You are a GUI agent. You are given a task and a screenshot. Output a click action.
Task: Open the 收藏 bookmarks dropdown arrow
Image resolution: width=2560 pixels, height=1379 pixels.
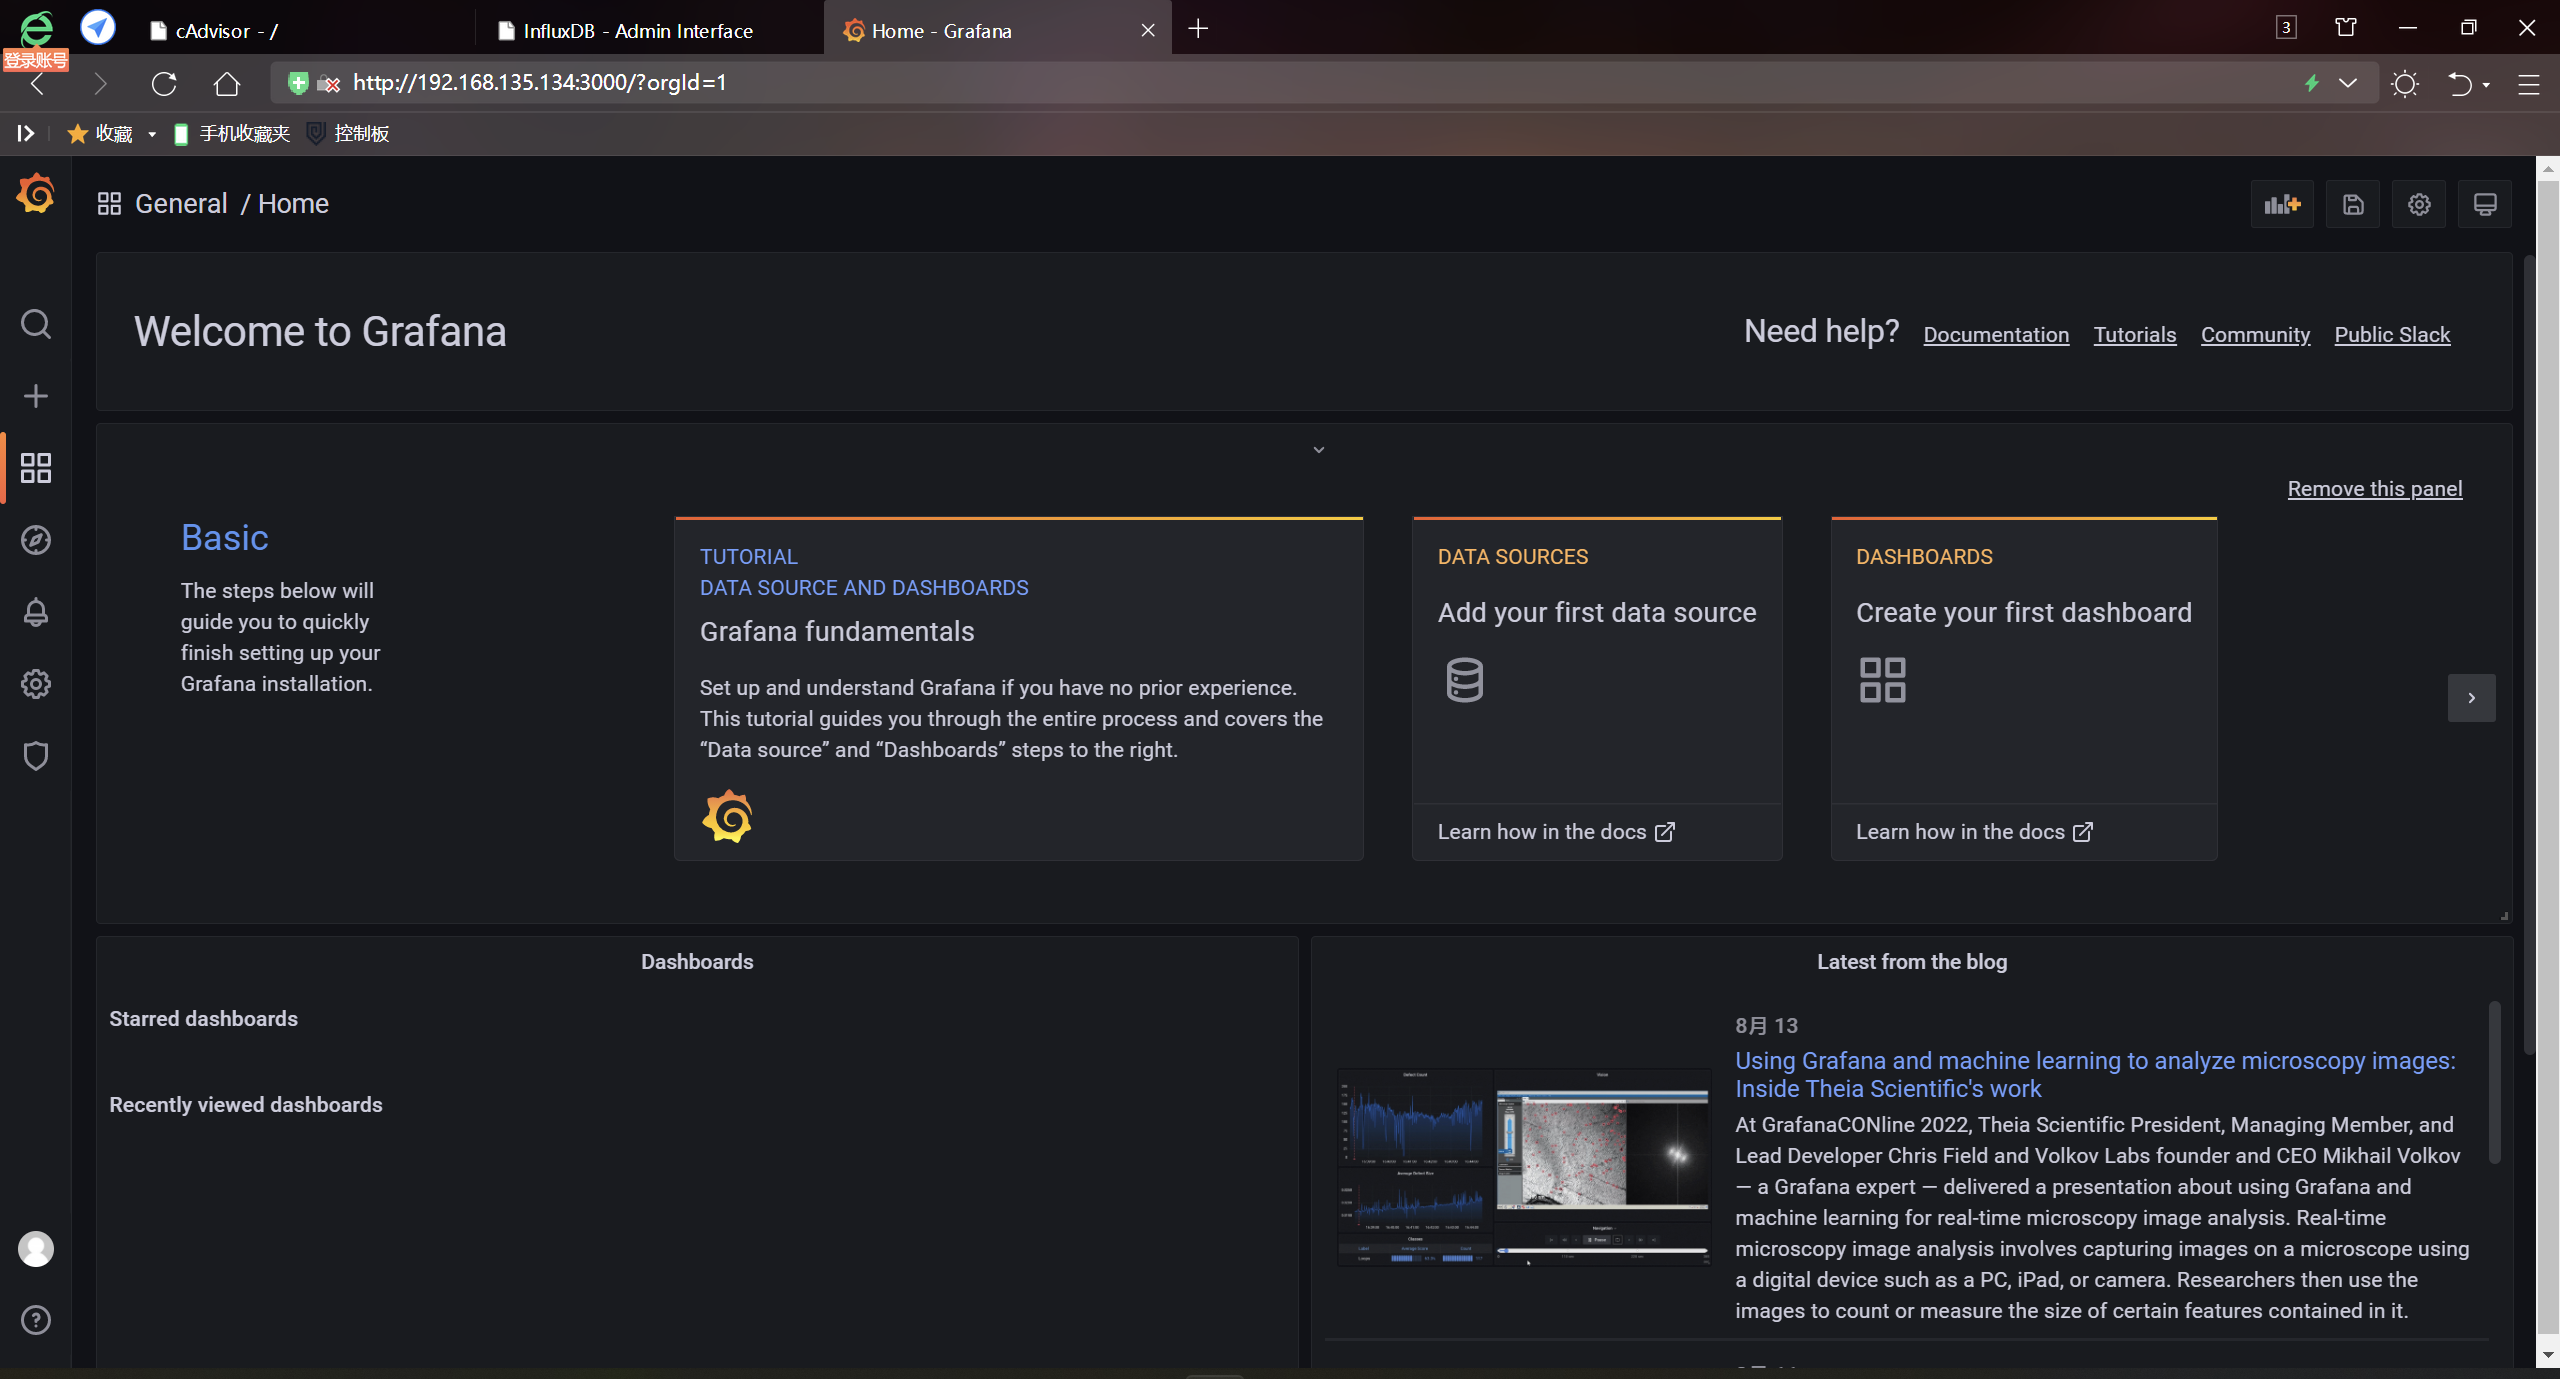152,134
